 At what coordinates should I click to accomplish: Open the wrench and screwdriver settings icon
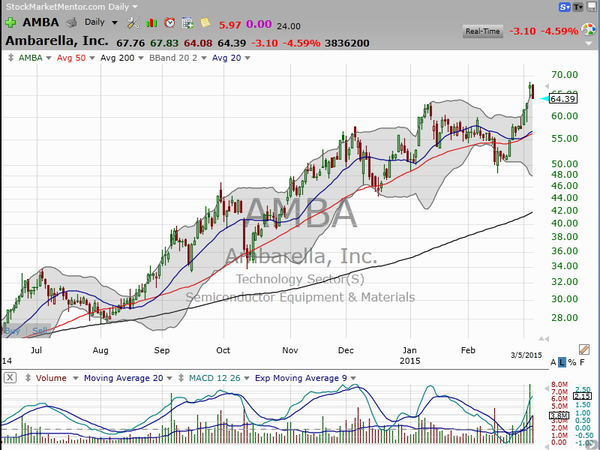[133, 23]
